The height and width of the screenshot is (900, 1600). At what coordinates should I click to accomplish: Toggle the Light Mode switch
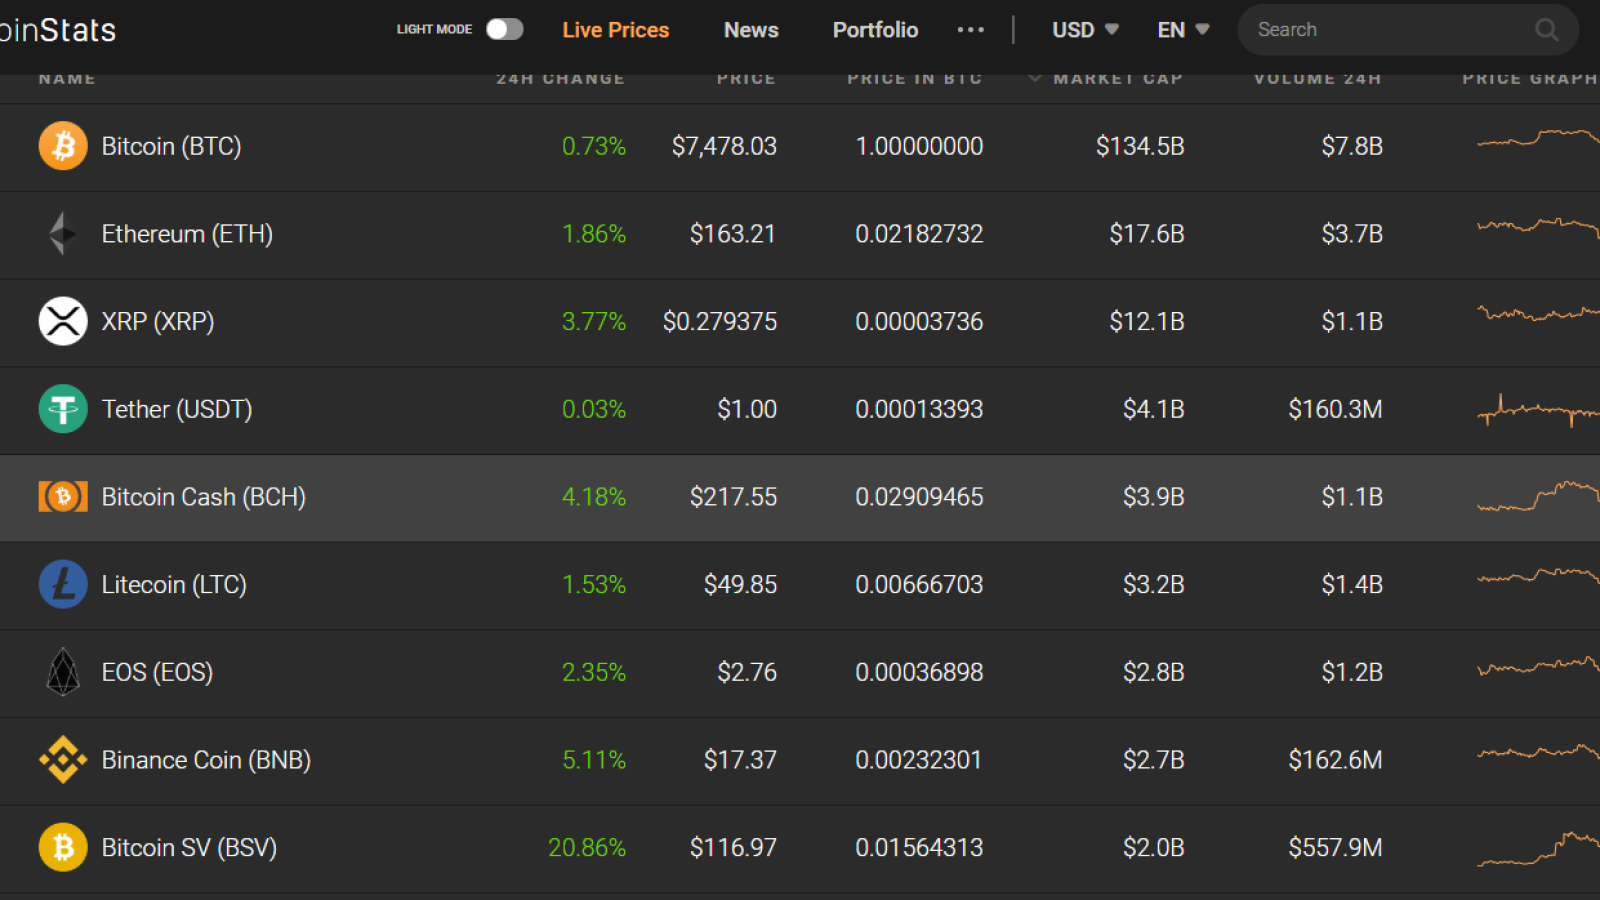click(x=505, y=29)
